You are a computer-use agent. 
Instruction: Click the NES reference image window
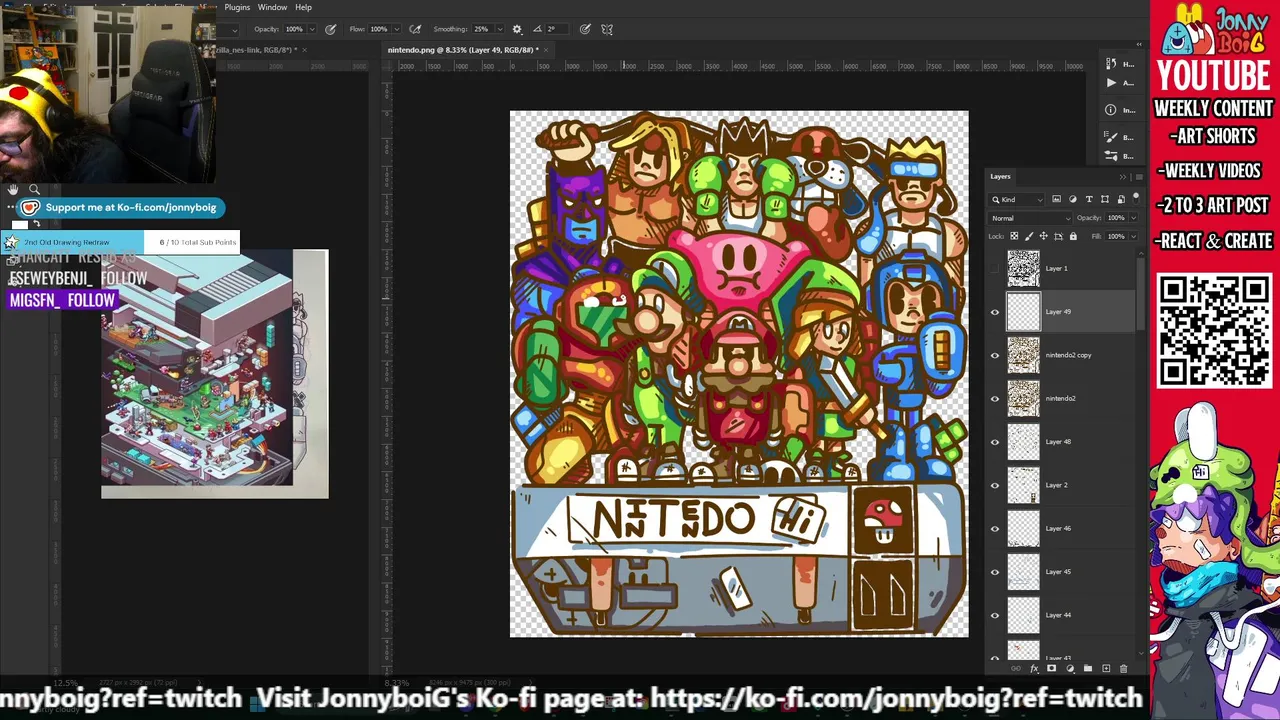214,374
